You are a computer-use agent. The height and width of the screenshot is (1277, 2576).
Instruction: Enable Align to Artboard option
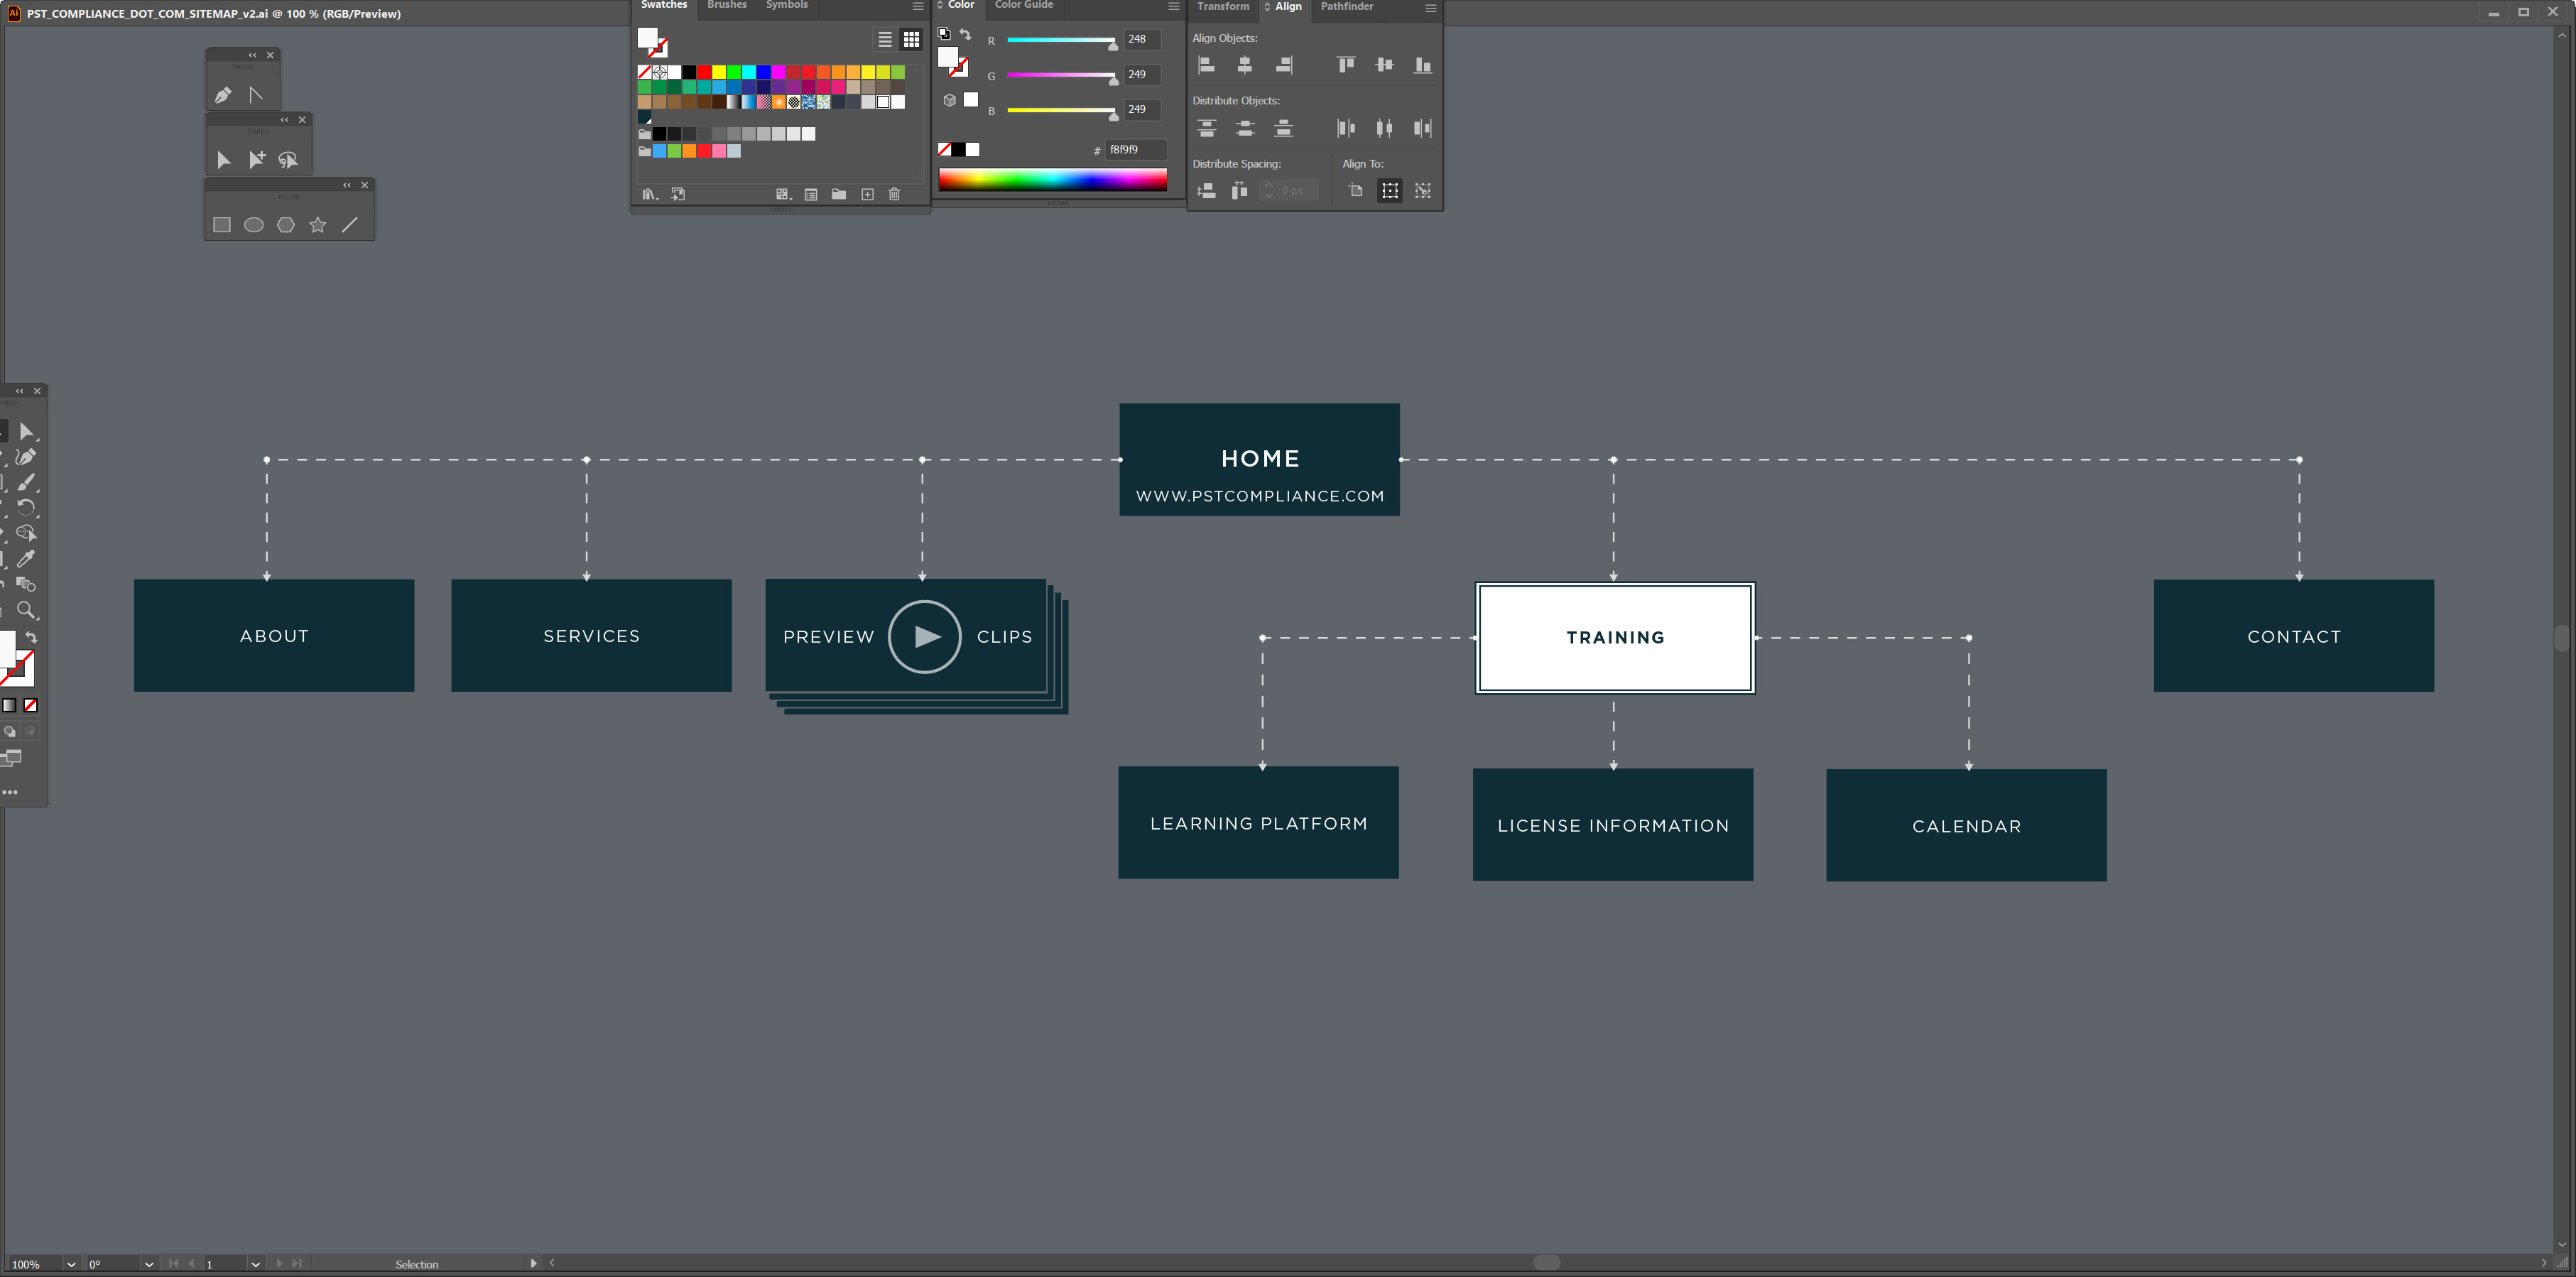click(1356, 190)
